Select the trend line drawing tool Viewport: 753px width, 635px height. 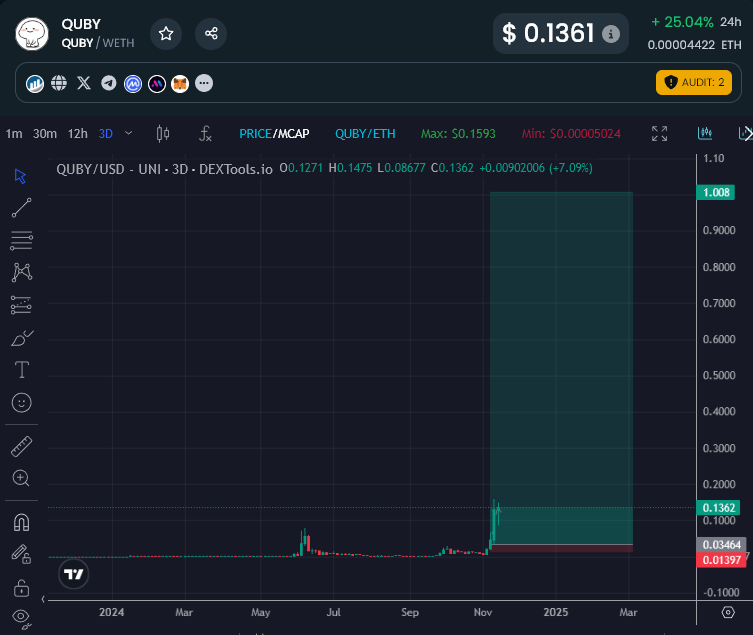point(21,208)
